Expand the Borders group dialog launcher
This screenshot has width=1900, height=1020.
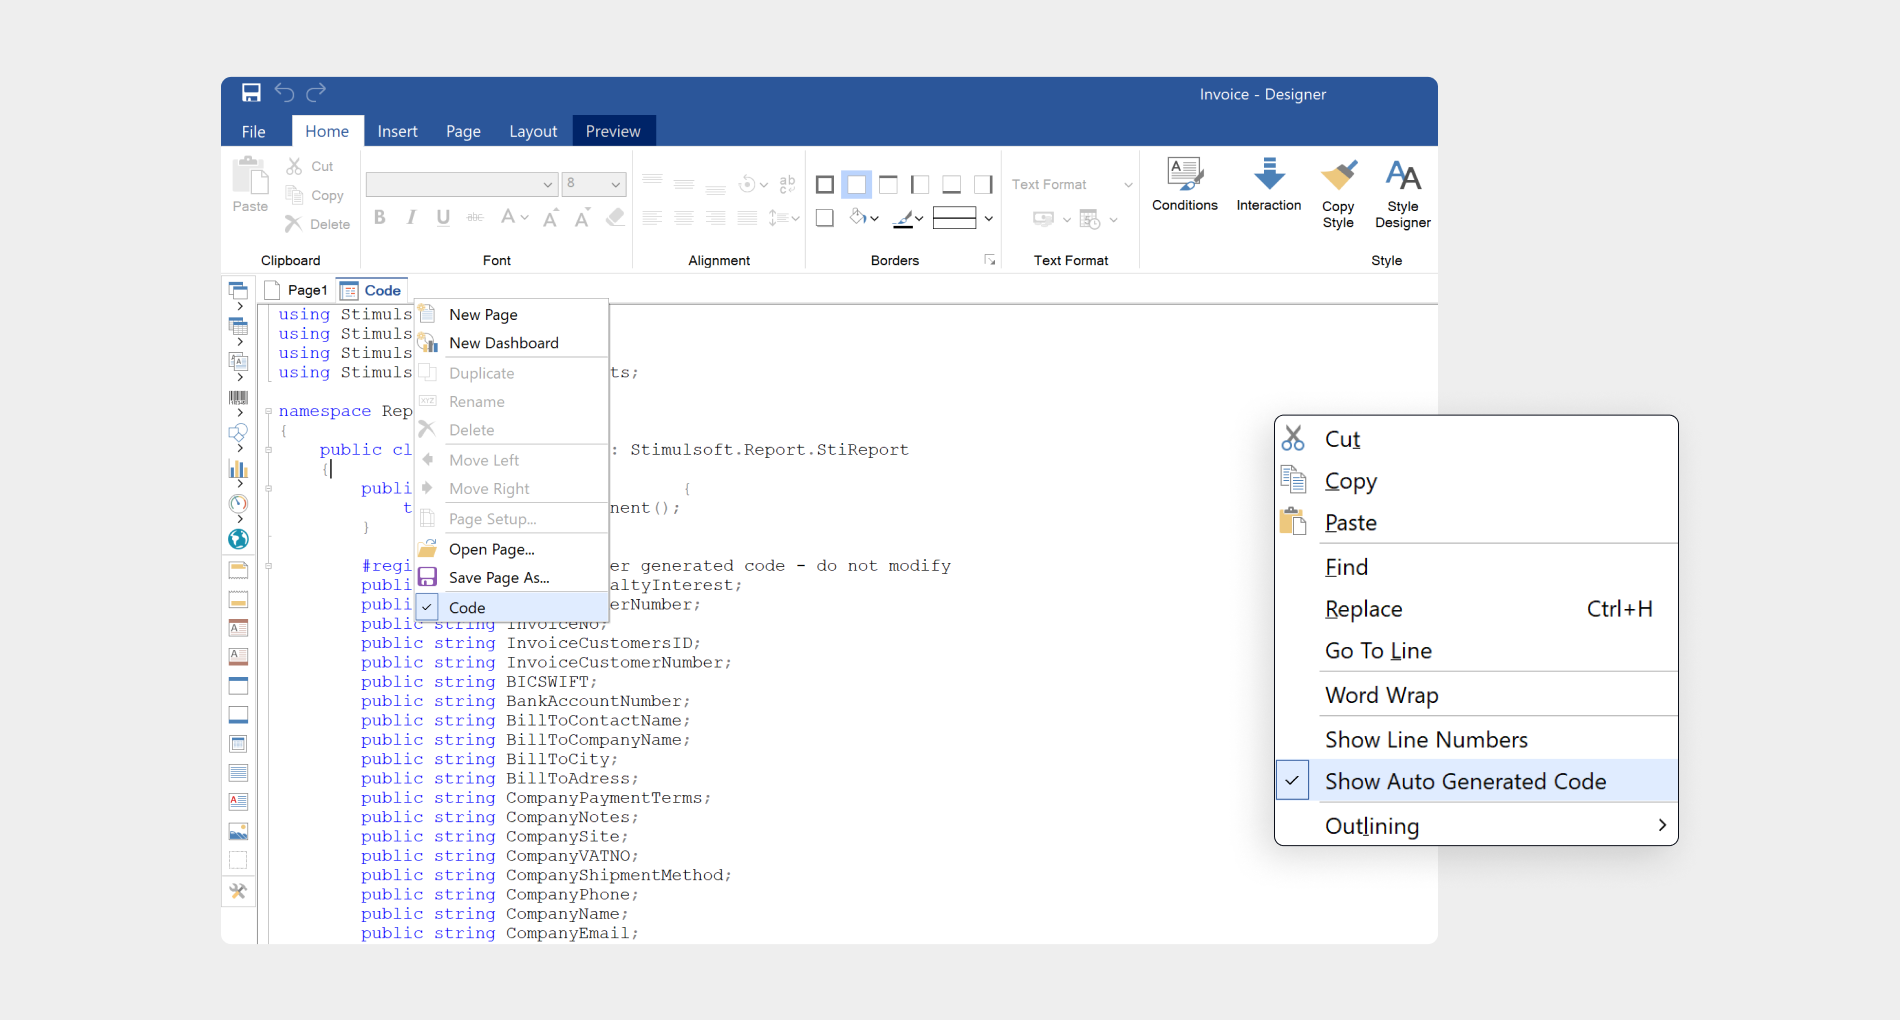pos(990,260)
